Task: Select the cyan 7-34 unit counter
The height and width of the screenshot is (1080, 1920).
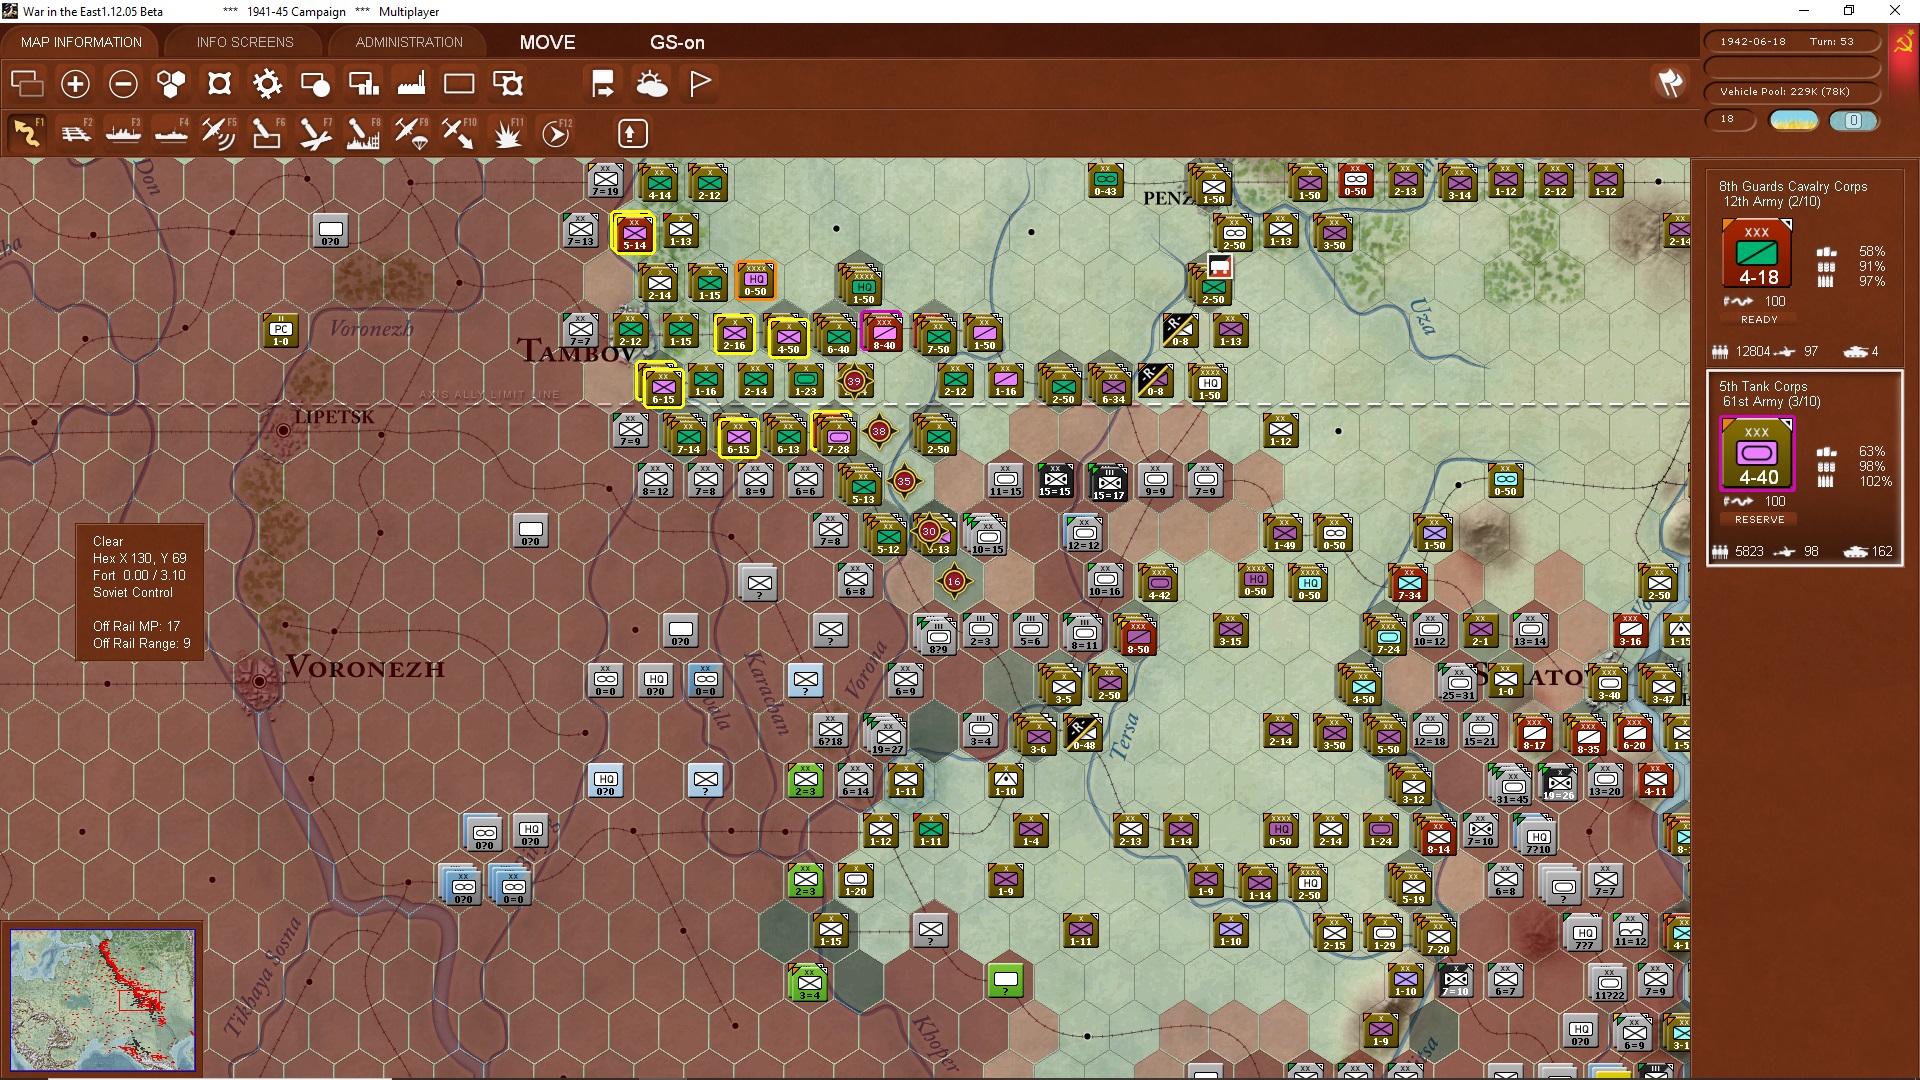Action: (x=1409, y=583)
